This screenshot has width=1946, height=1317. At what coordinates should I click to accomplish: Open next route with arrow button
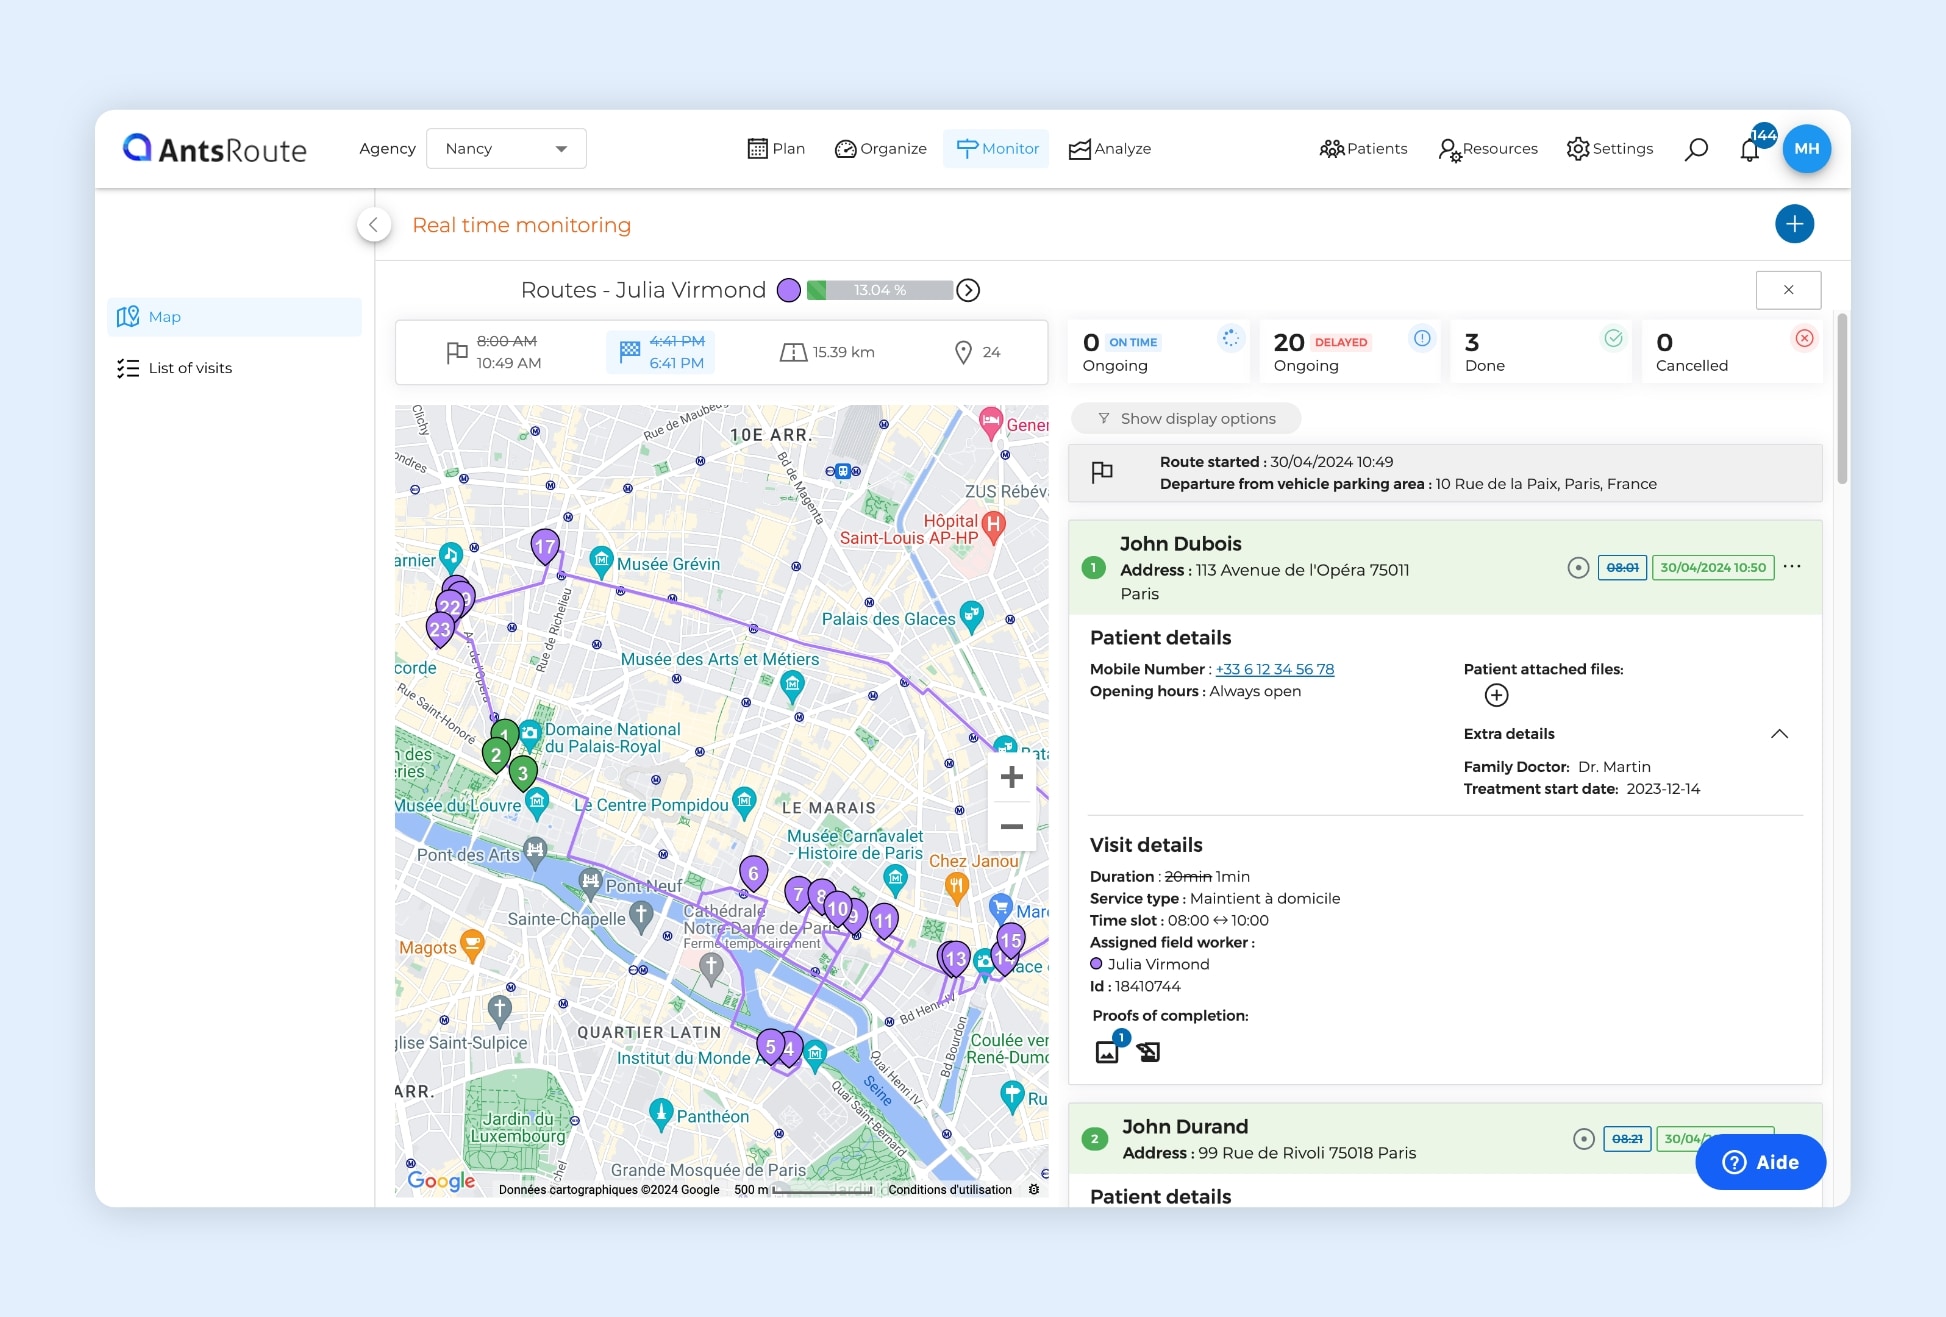(967, 290)
